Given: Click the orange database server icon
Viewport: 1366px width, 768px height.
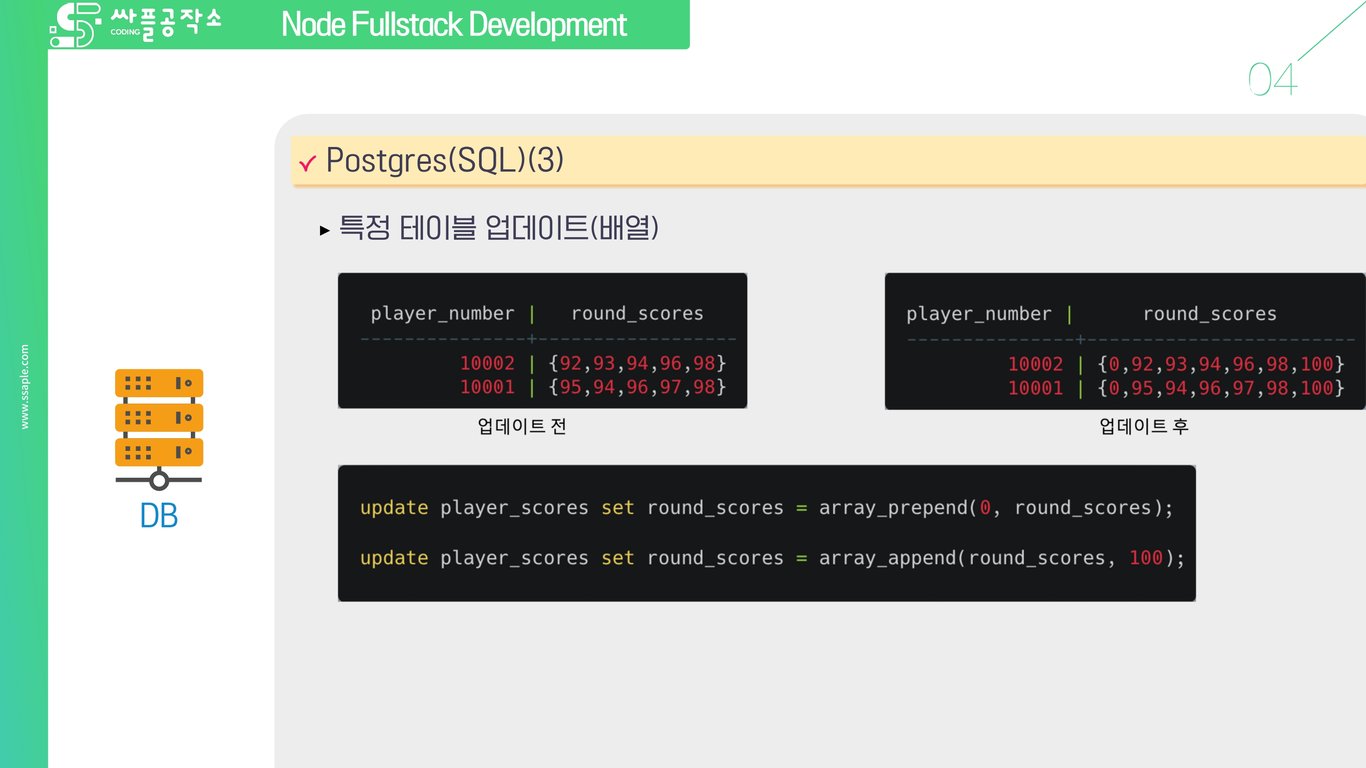Looking at the screenshot, I should point(159,429).
